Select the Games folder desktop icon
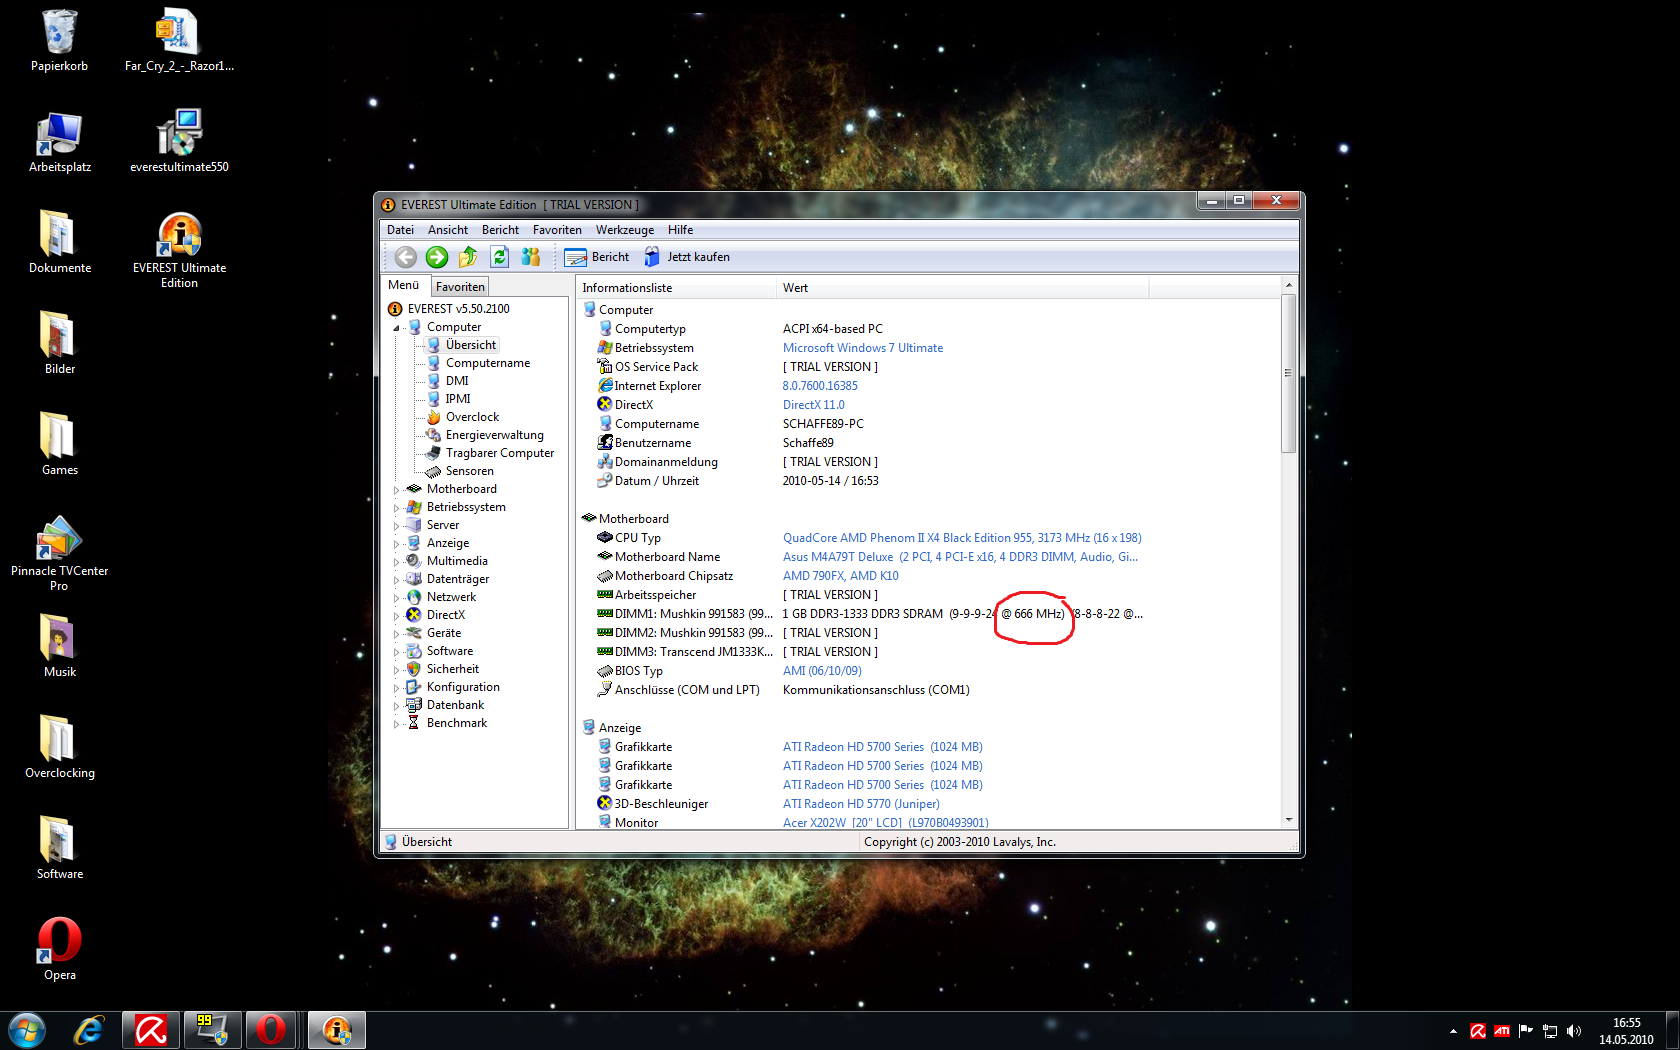The height and width of the screenshot is (1050, 1680). (60, 445)
